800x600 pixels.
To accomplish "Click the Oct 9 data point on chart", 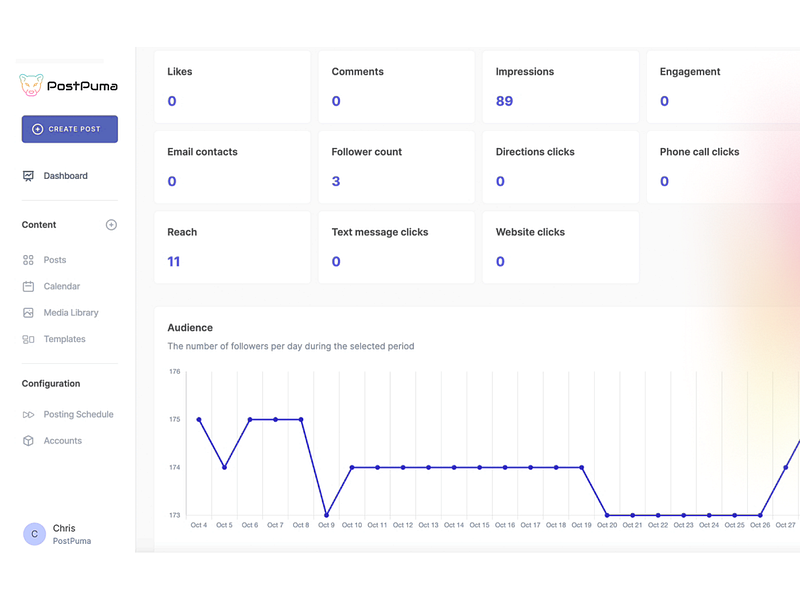I will coord(326,515).
